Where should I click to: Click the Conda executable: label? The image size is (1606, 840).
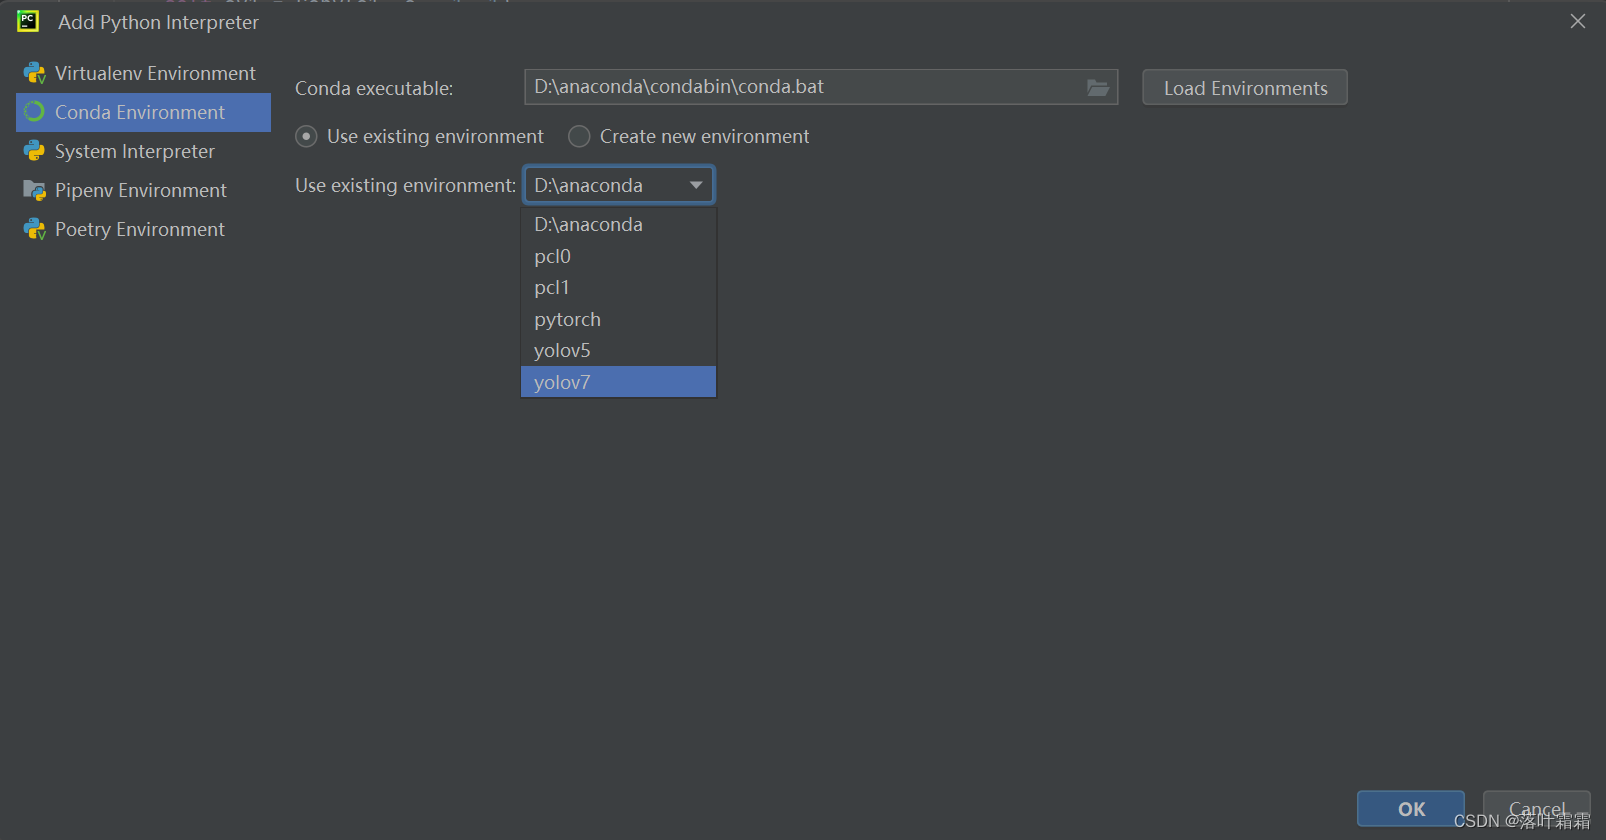coord(374,88)
